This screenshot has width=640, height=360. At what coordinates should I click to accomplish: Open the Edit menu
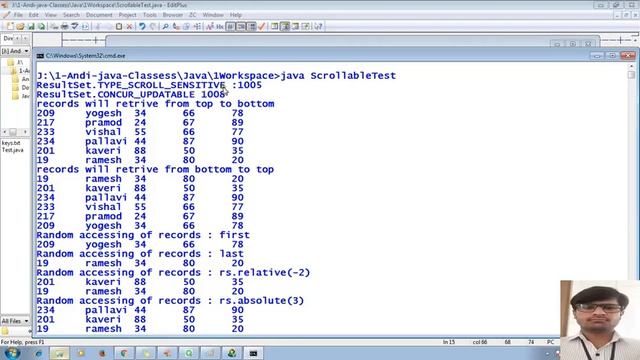[33, 15]
